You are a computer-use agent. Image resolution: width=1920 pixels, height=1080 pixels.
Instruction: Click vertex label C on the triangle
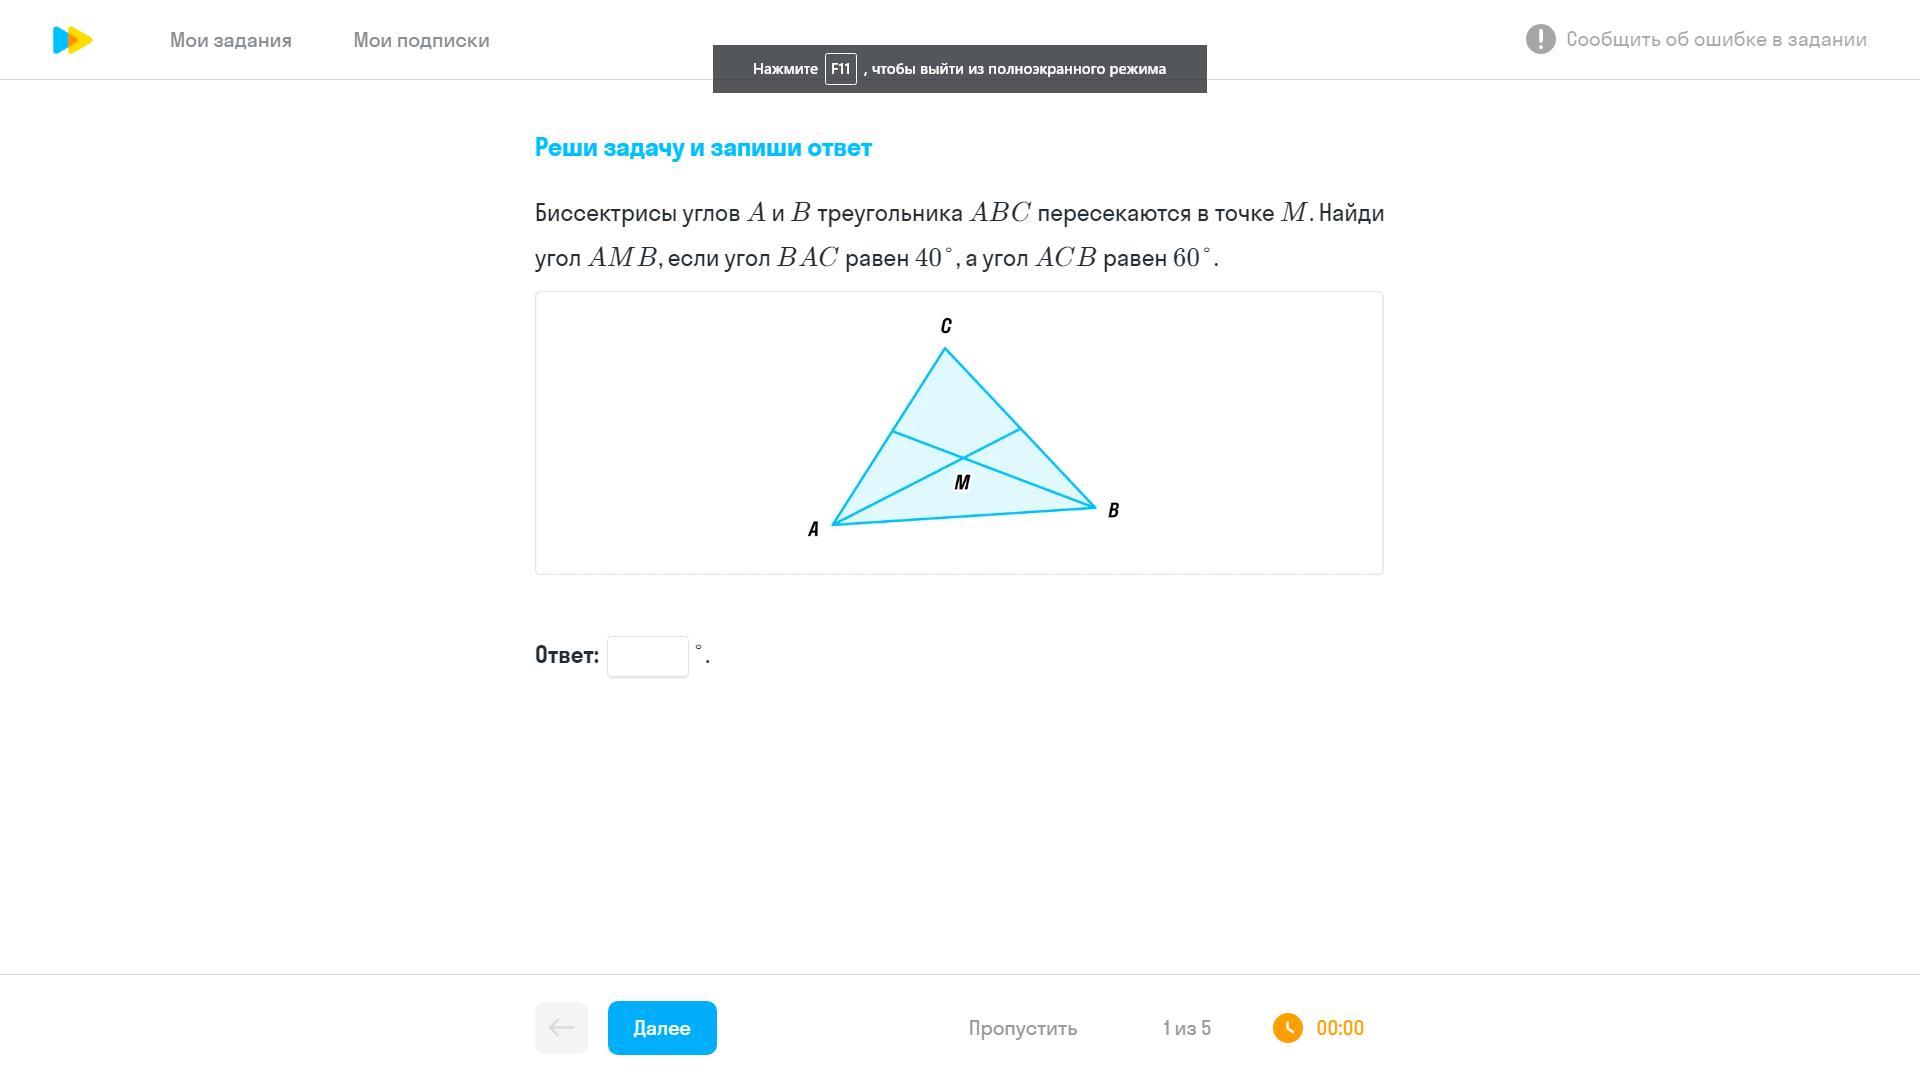(x=946, y=326)
